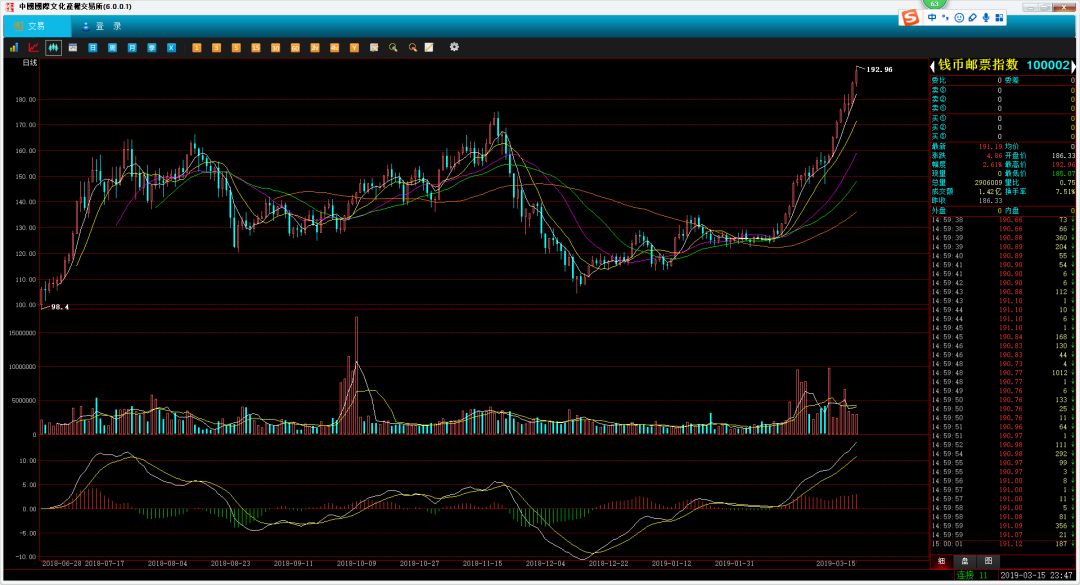Screen dimensions: 1080x585
Task: Select the 图 tab in bottom panel
Action: point(988,562)
